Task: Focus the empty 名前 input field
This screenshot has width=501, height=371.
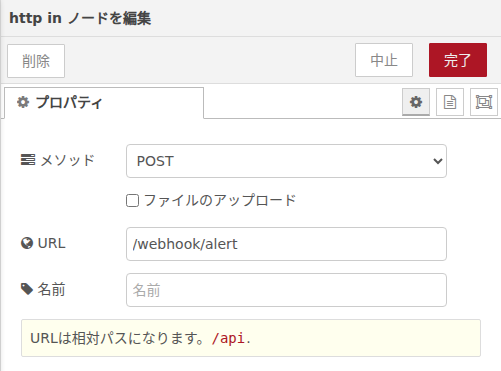Action: (286, 290)
